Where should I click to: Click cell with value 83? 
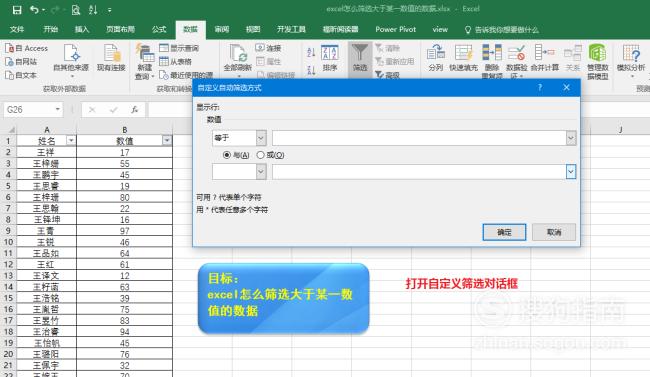[124, 320]
